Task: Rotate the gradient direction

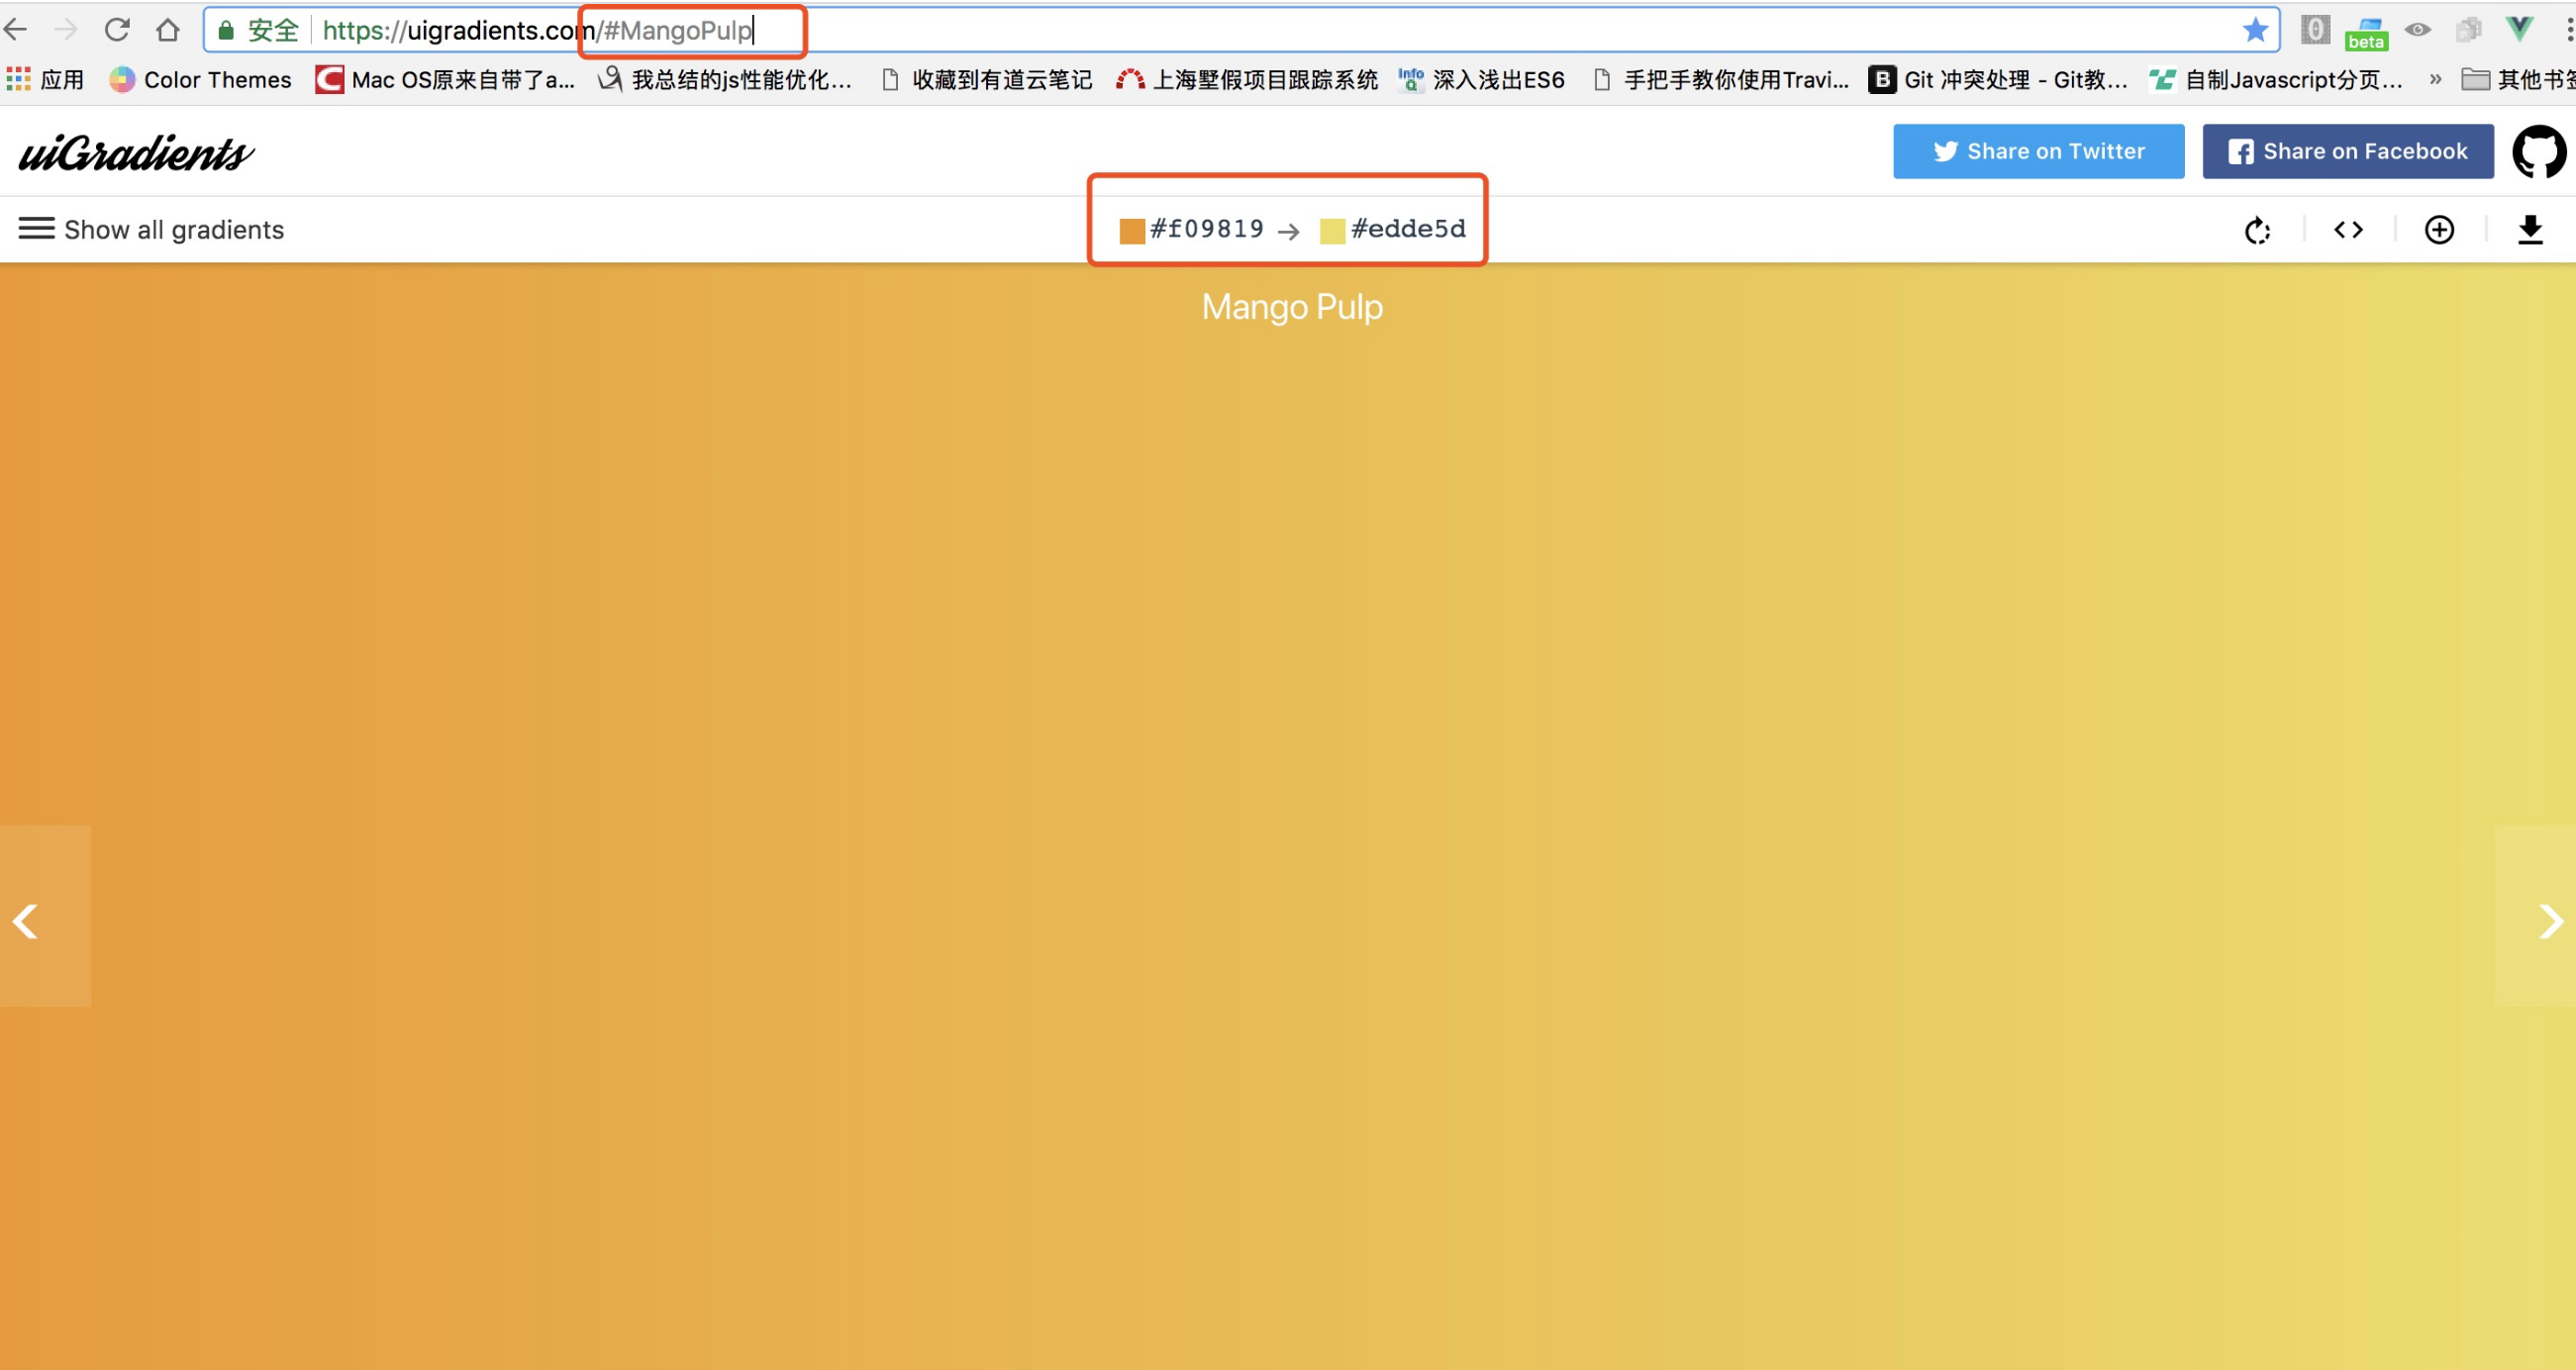Action: (2257, 229)
